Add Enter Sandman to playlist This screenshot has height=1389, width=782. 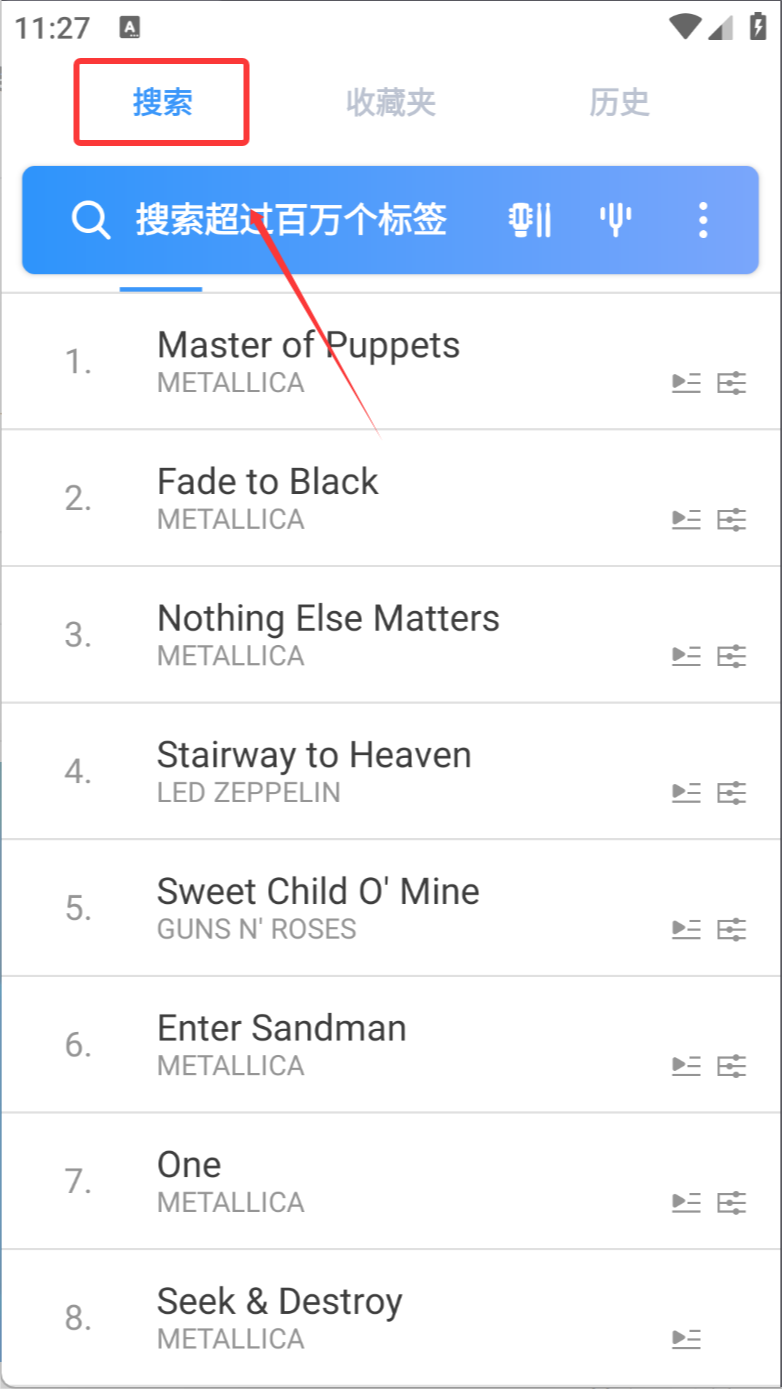click(686, 1066)
